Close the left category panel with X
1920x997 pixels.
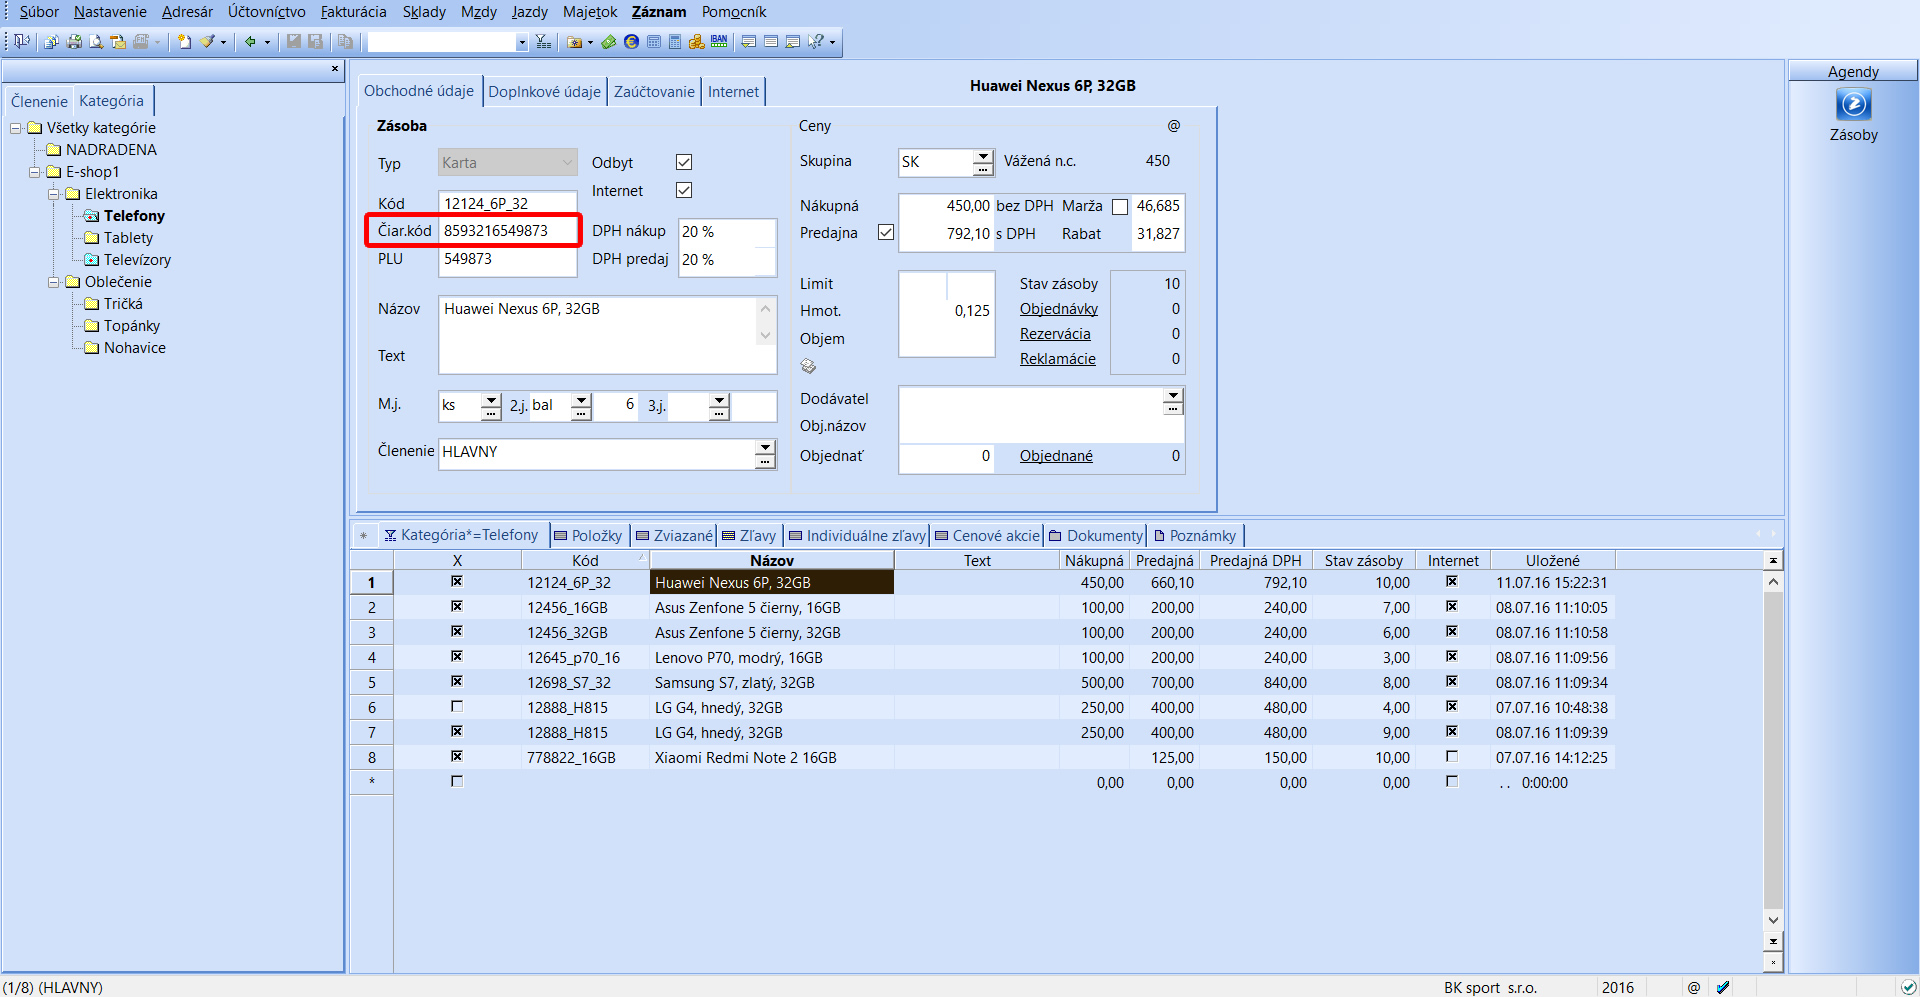(335, 69)
